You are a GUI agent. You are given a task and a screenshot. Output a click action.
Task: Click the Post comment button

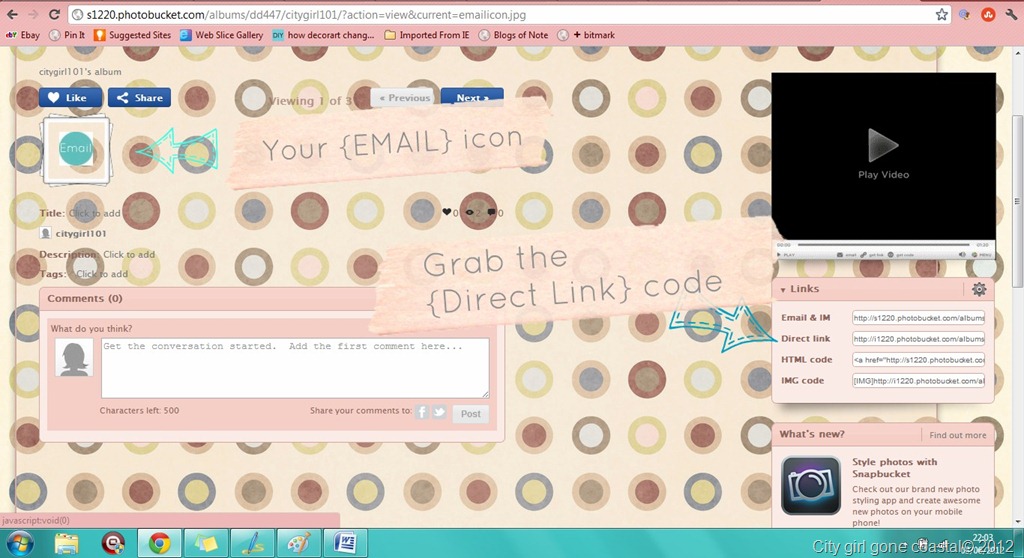click(470, 414)
